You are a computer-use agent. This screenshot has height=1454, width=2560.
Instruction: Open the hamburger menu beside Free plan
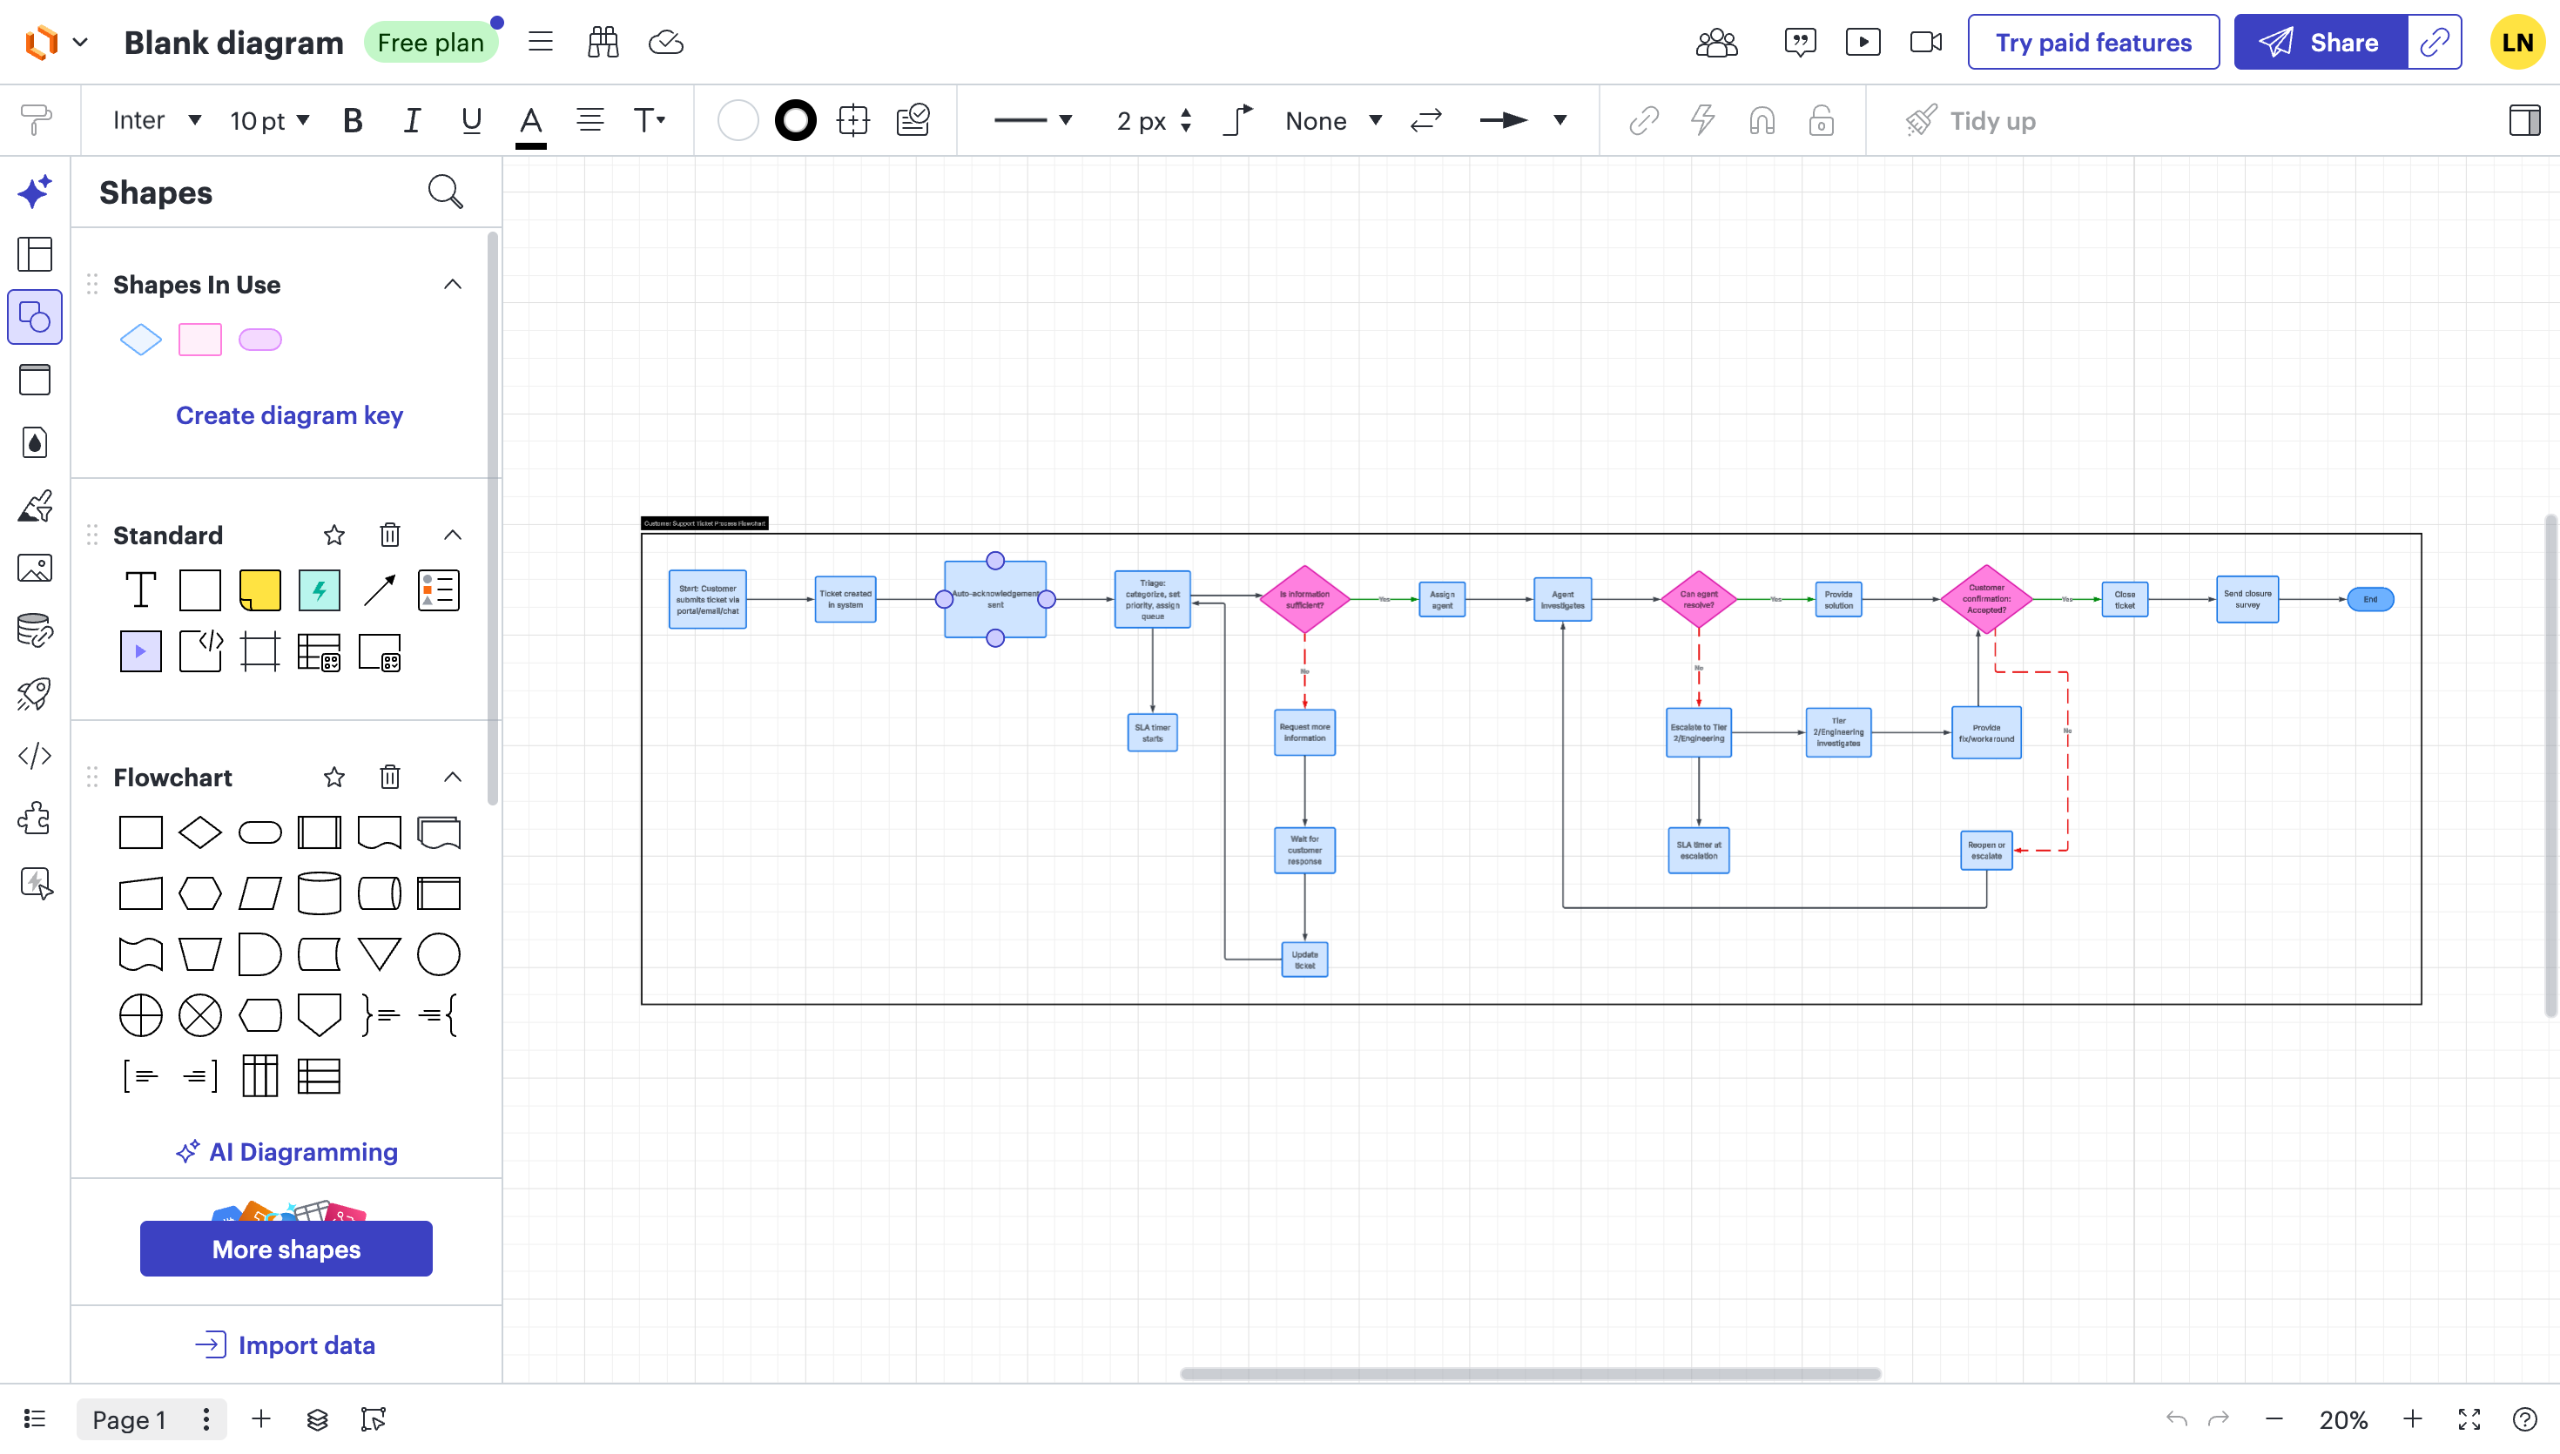pos(540,43)
